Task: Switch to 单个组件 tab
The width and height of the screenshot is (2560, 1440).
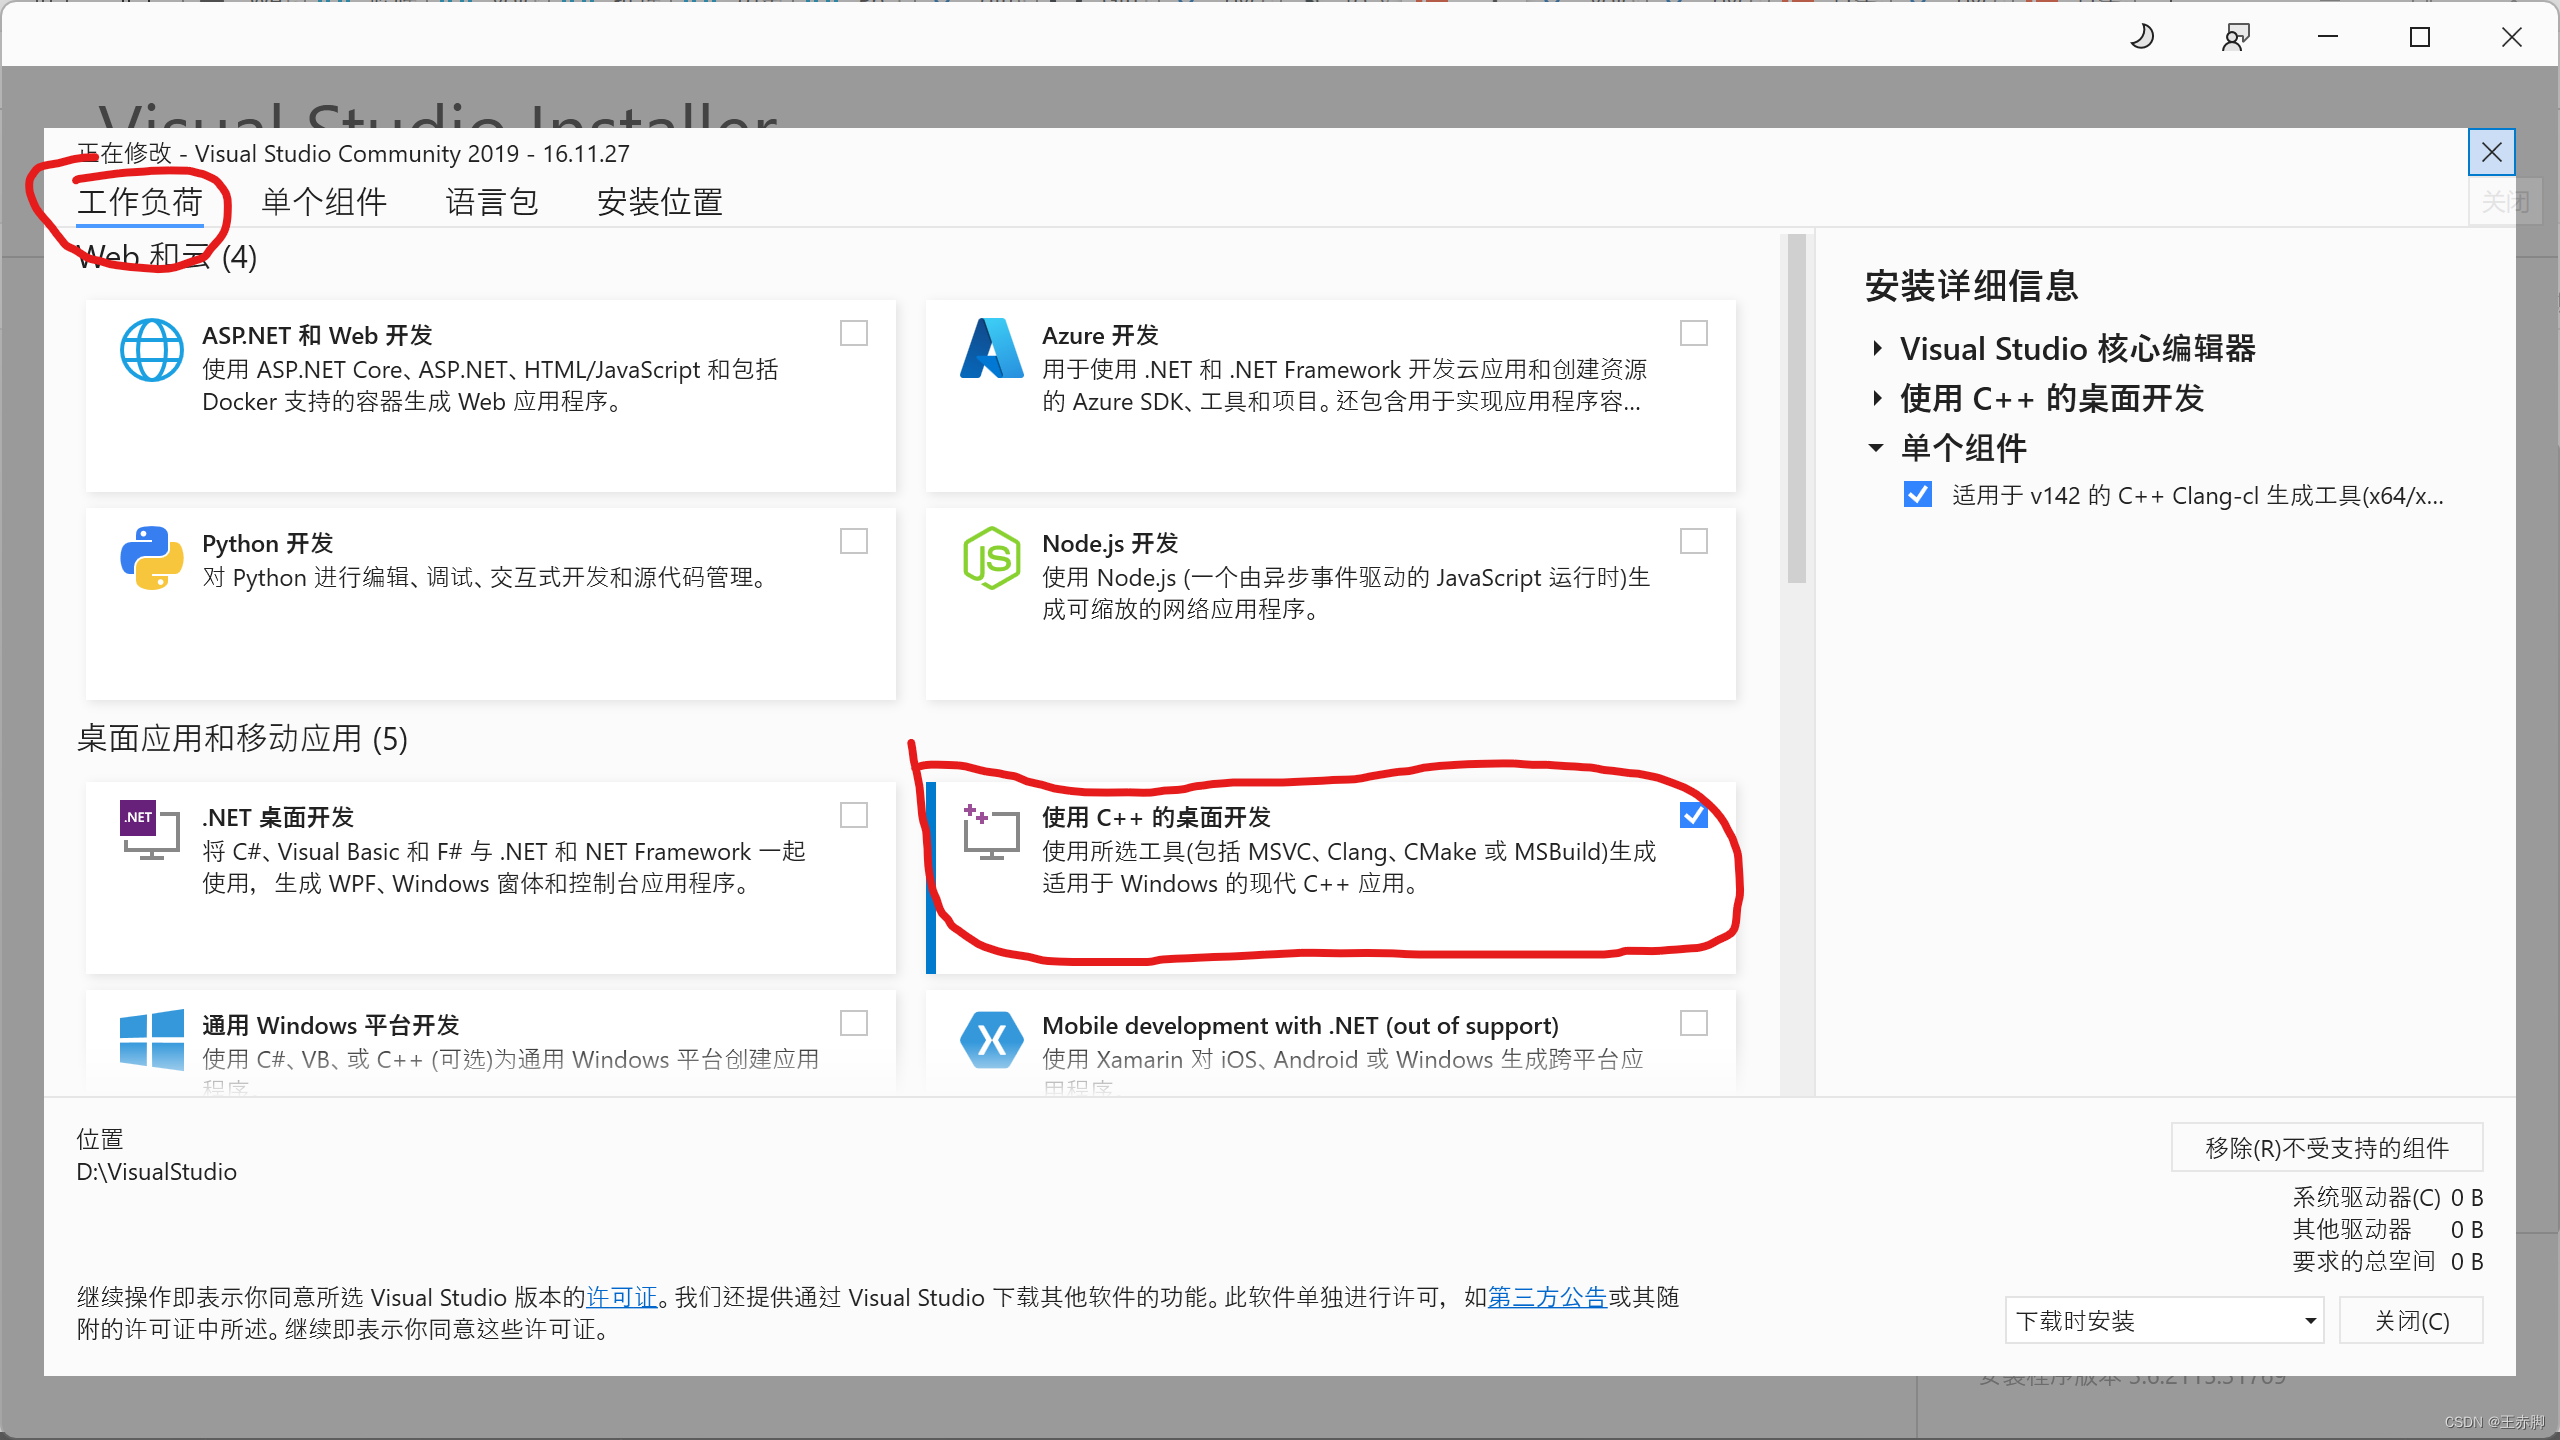Action: click(324, 202)
